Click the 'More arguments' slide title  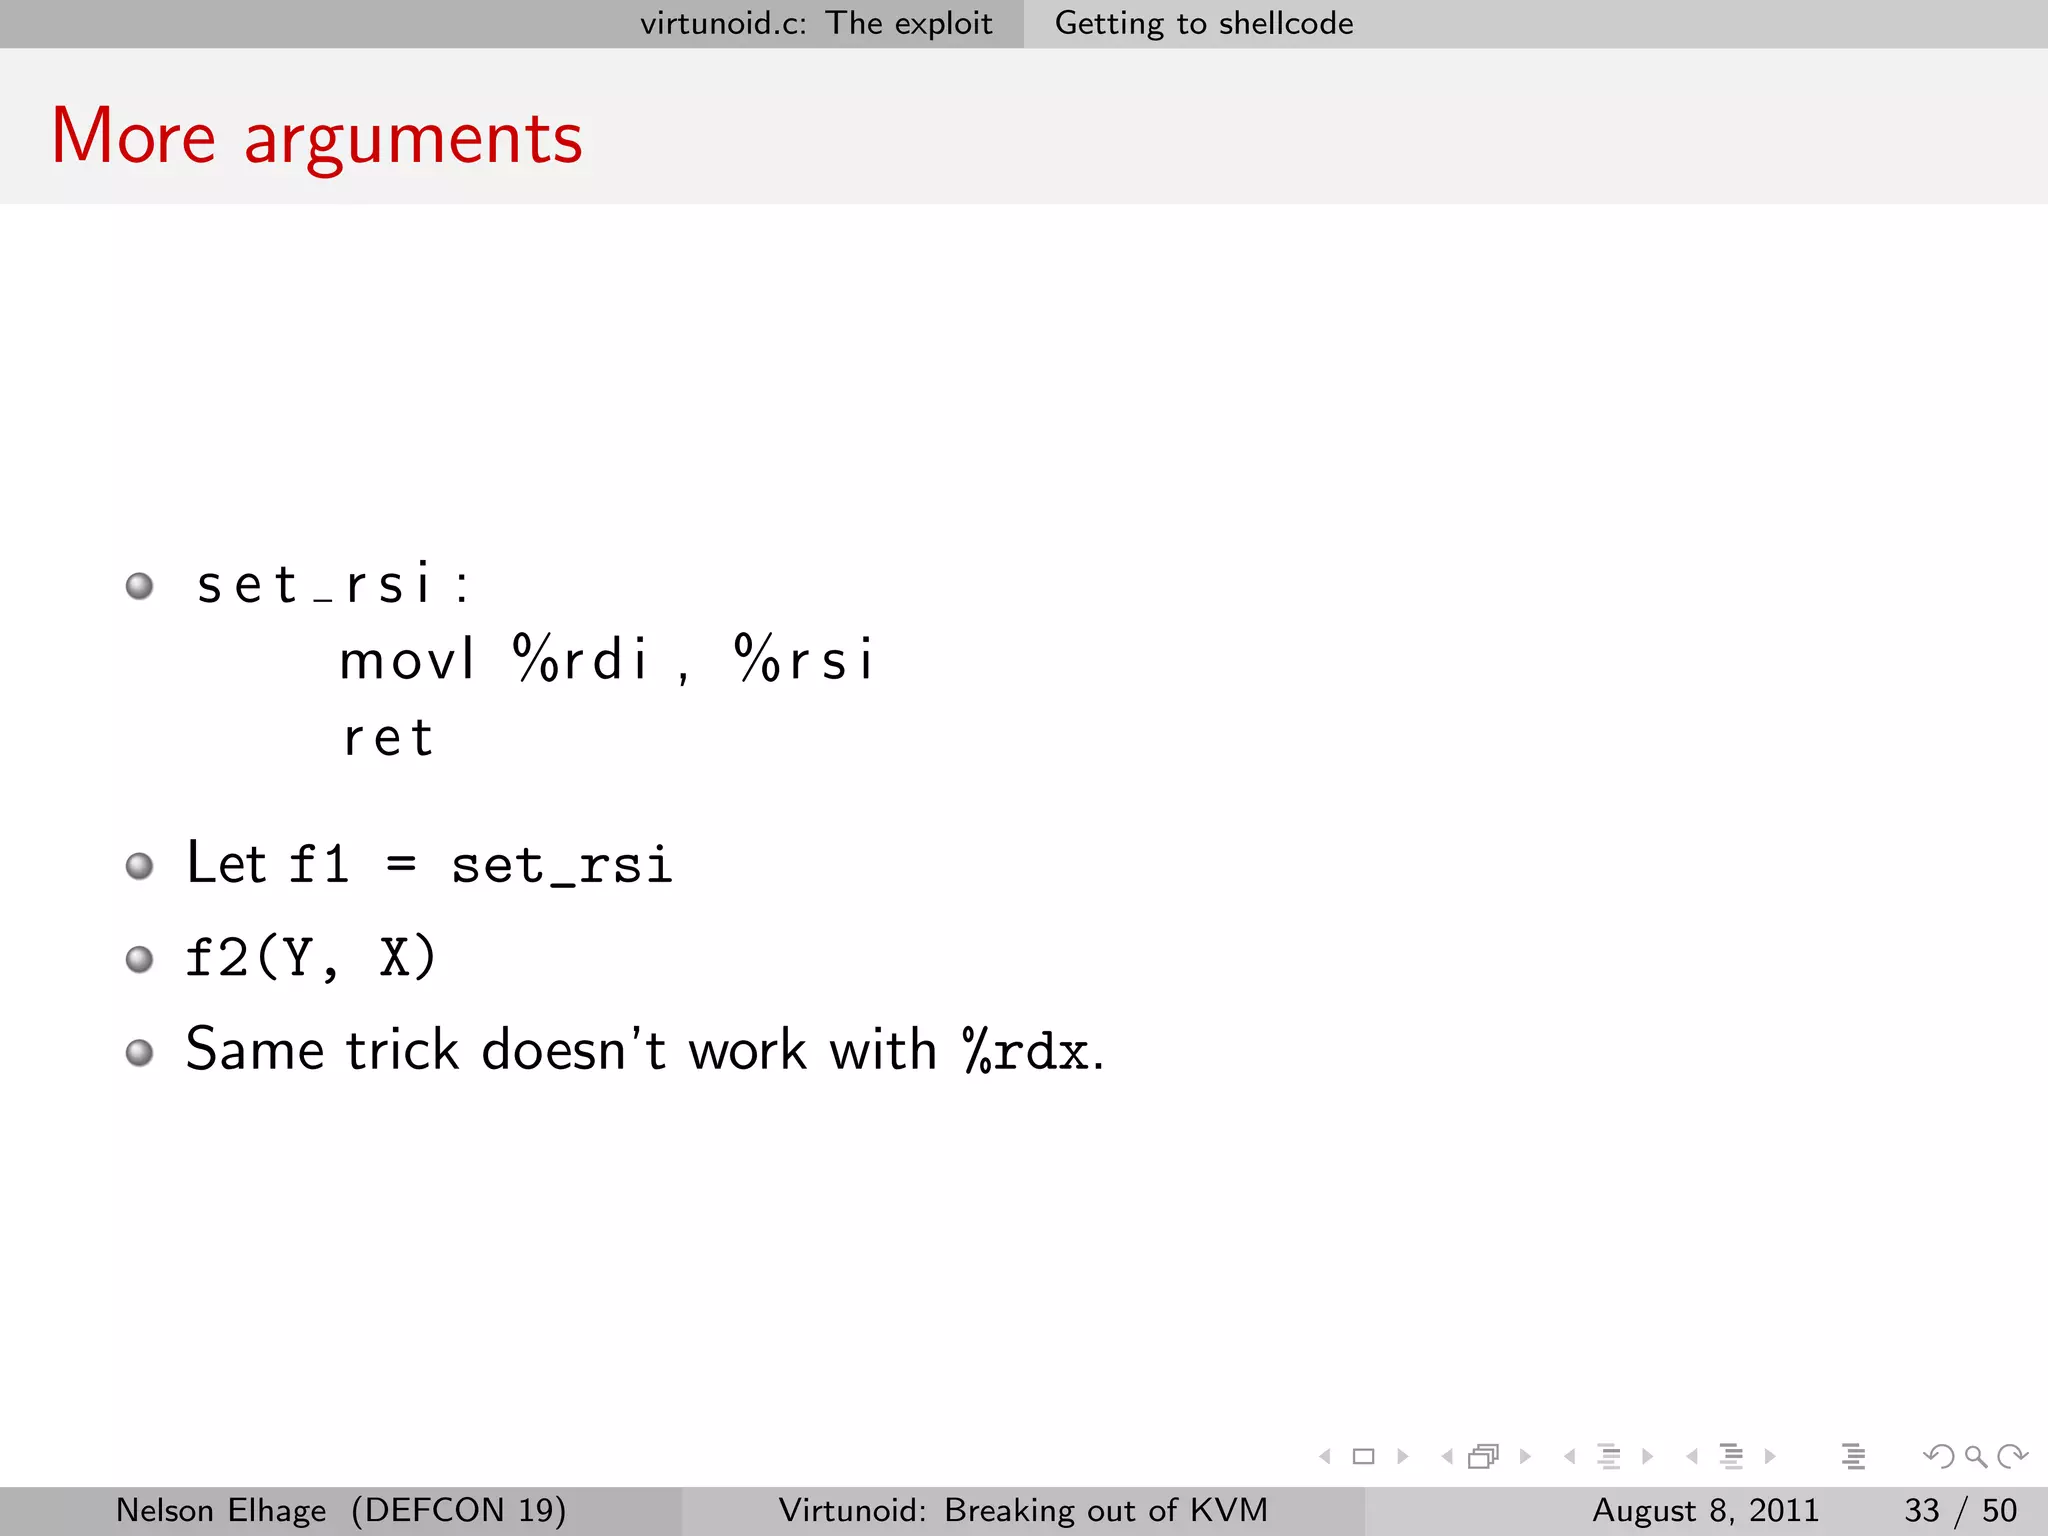[317, 136]
